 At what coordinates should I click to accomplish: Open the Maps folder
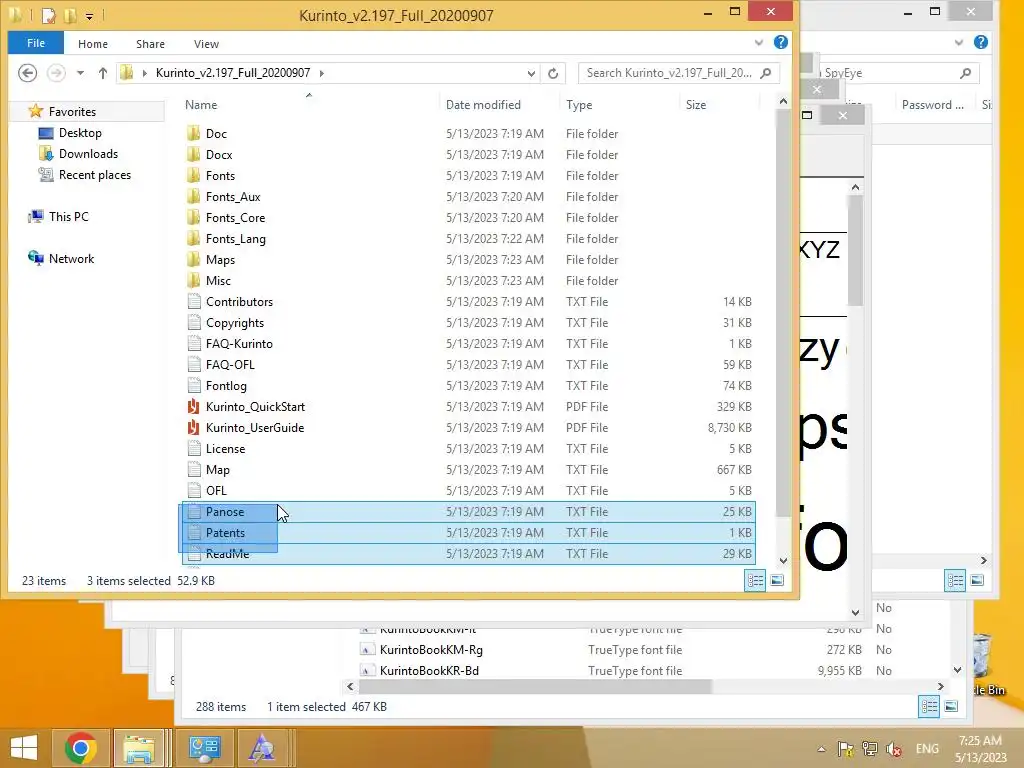220,260
